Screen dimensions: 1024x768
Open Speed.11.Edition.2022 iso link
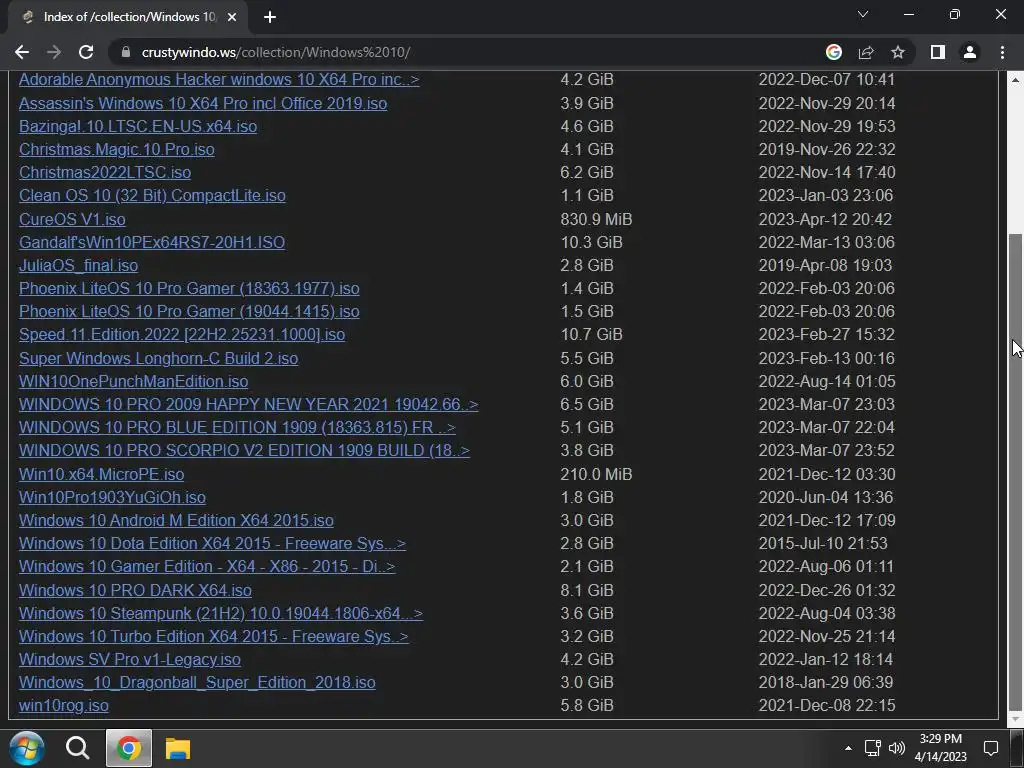point(182,334)
